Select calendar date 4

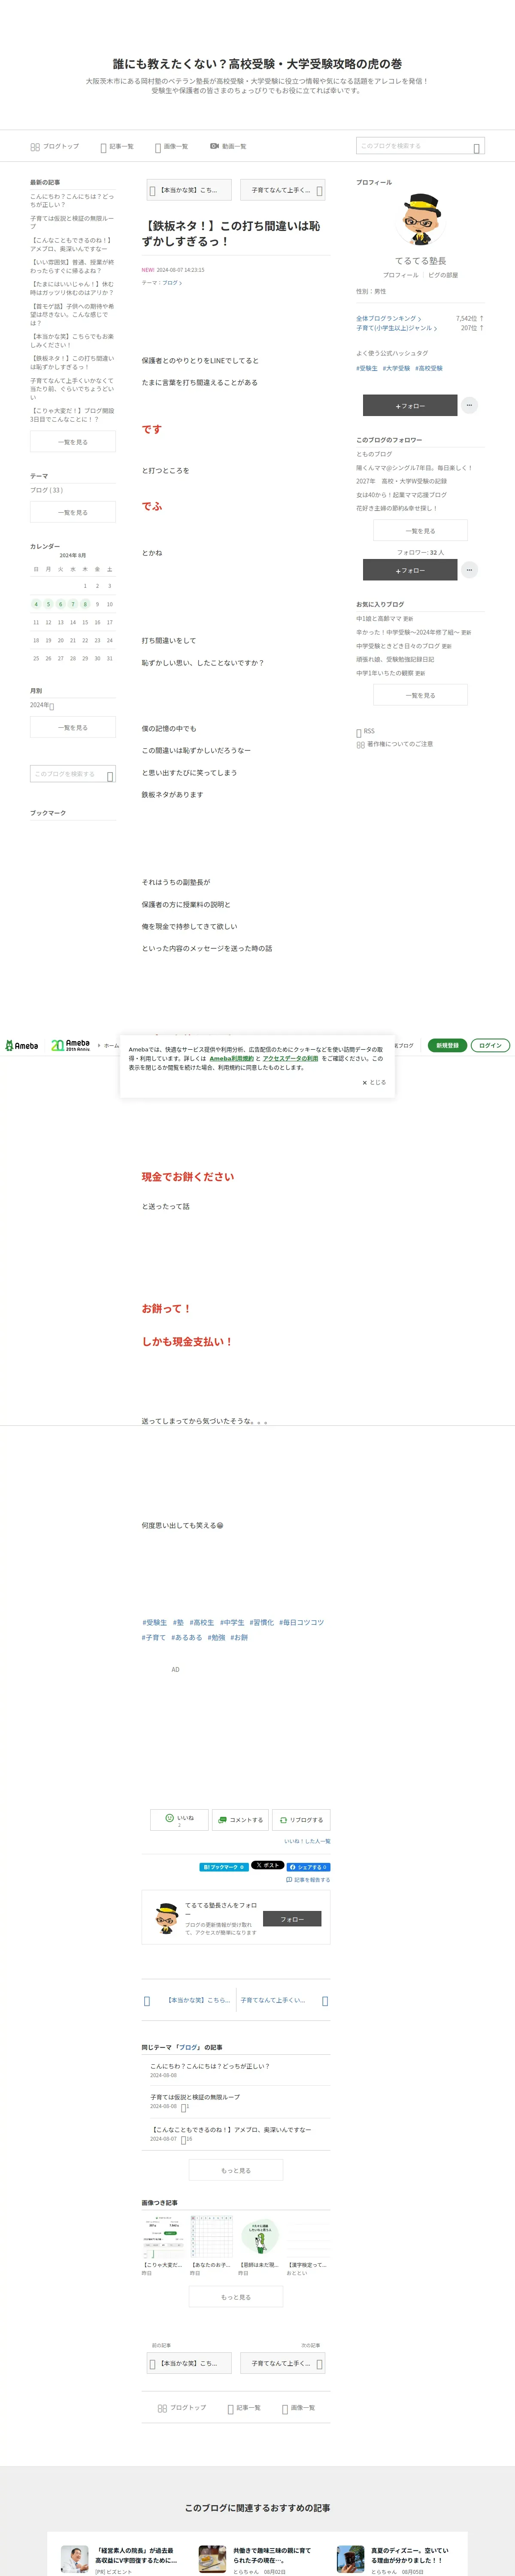(36, 604)
